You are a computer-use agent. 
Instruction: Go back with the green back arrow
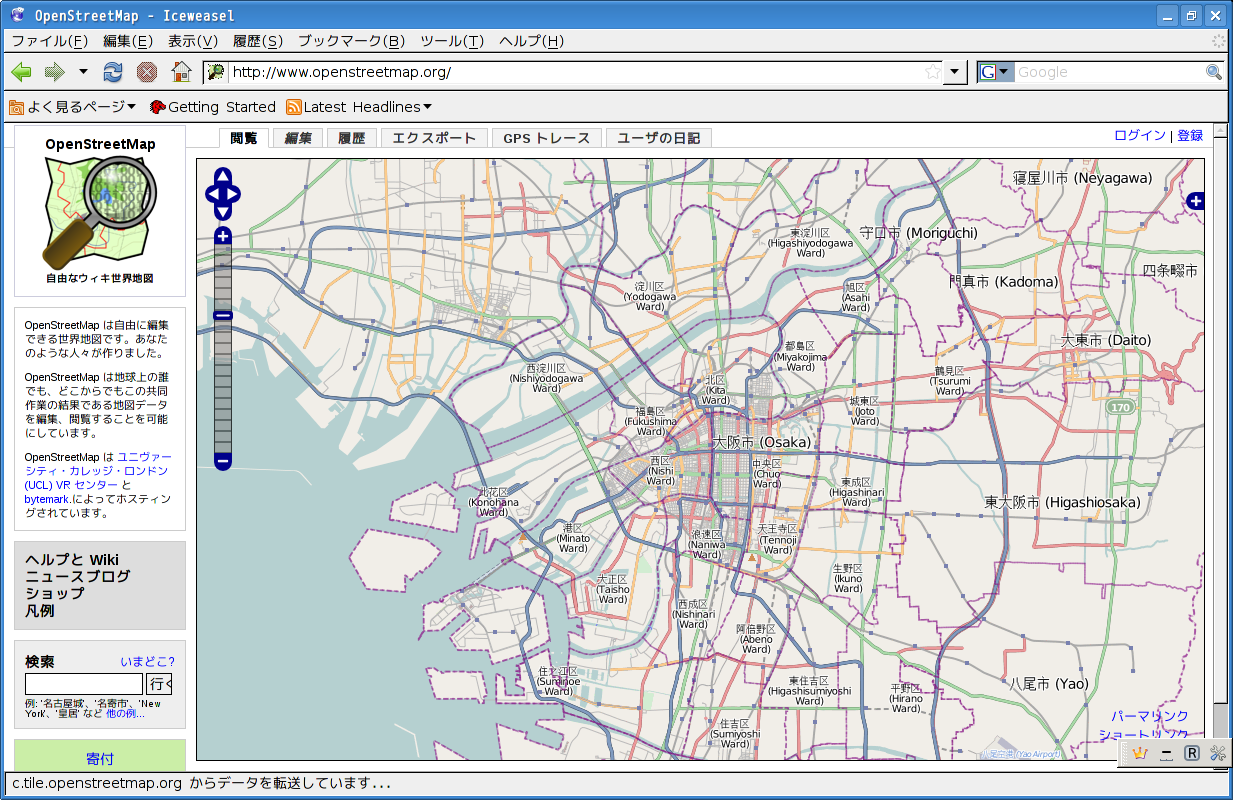[x=21, y=72]
